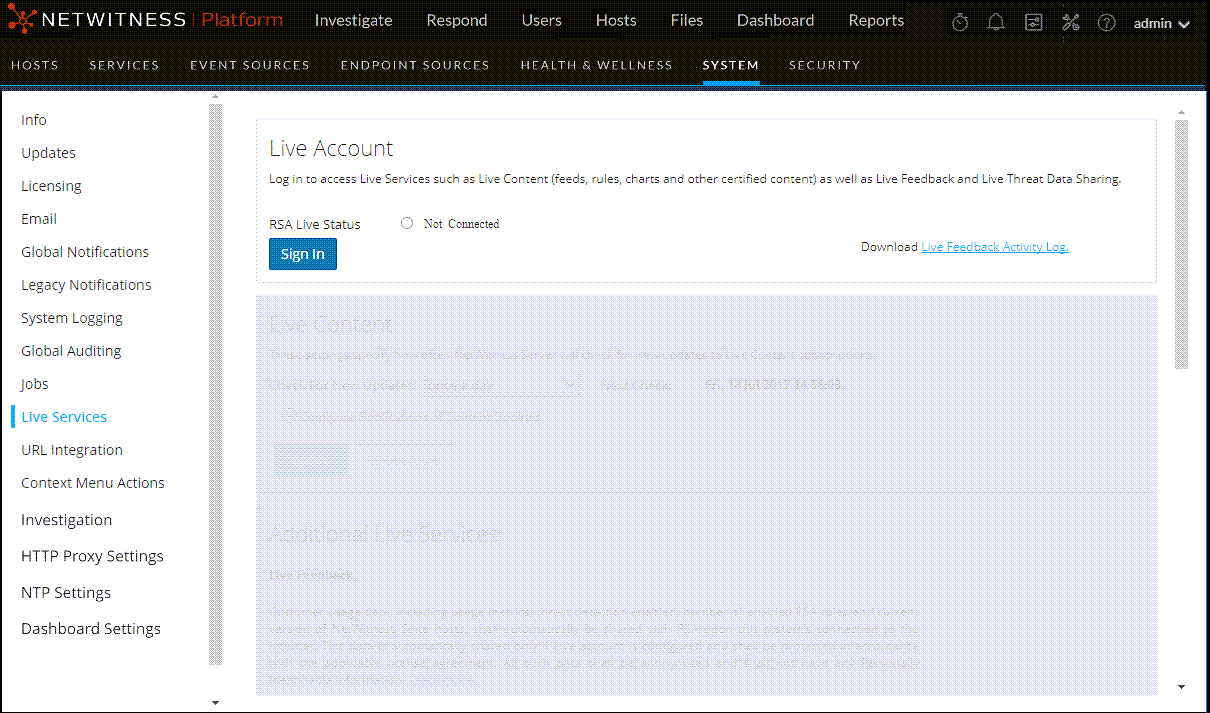Select URL Integration in the sidebar
The height and width of the screenshot is (713, 1210).
click(71, 449)
